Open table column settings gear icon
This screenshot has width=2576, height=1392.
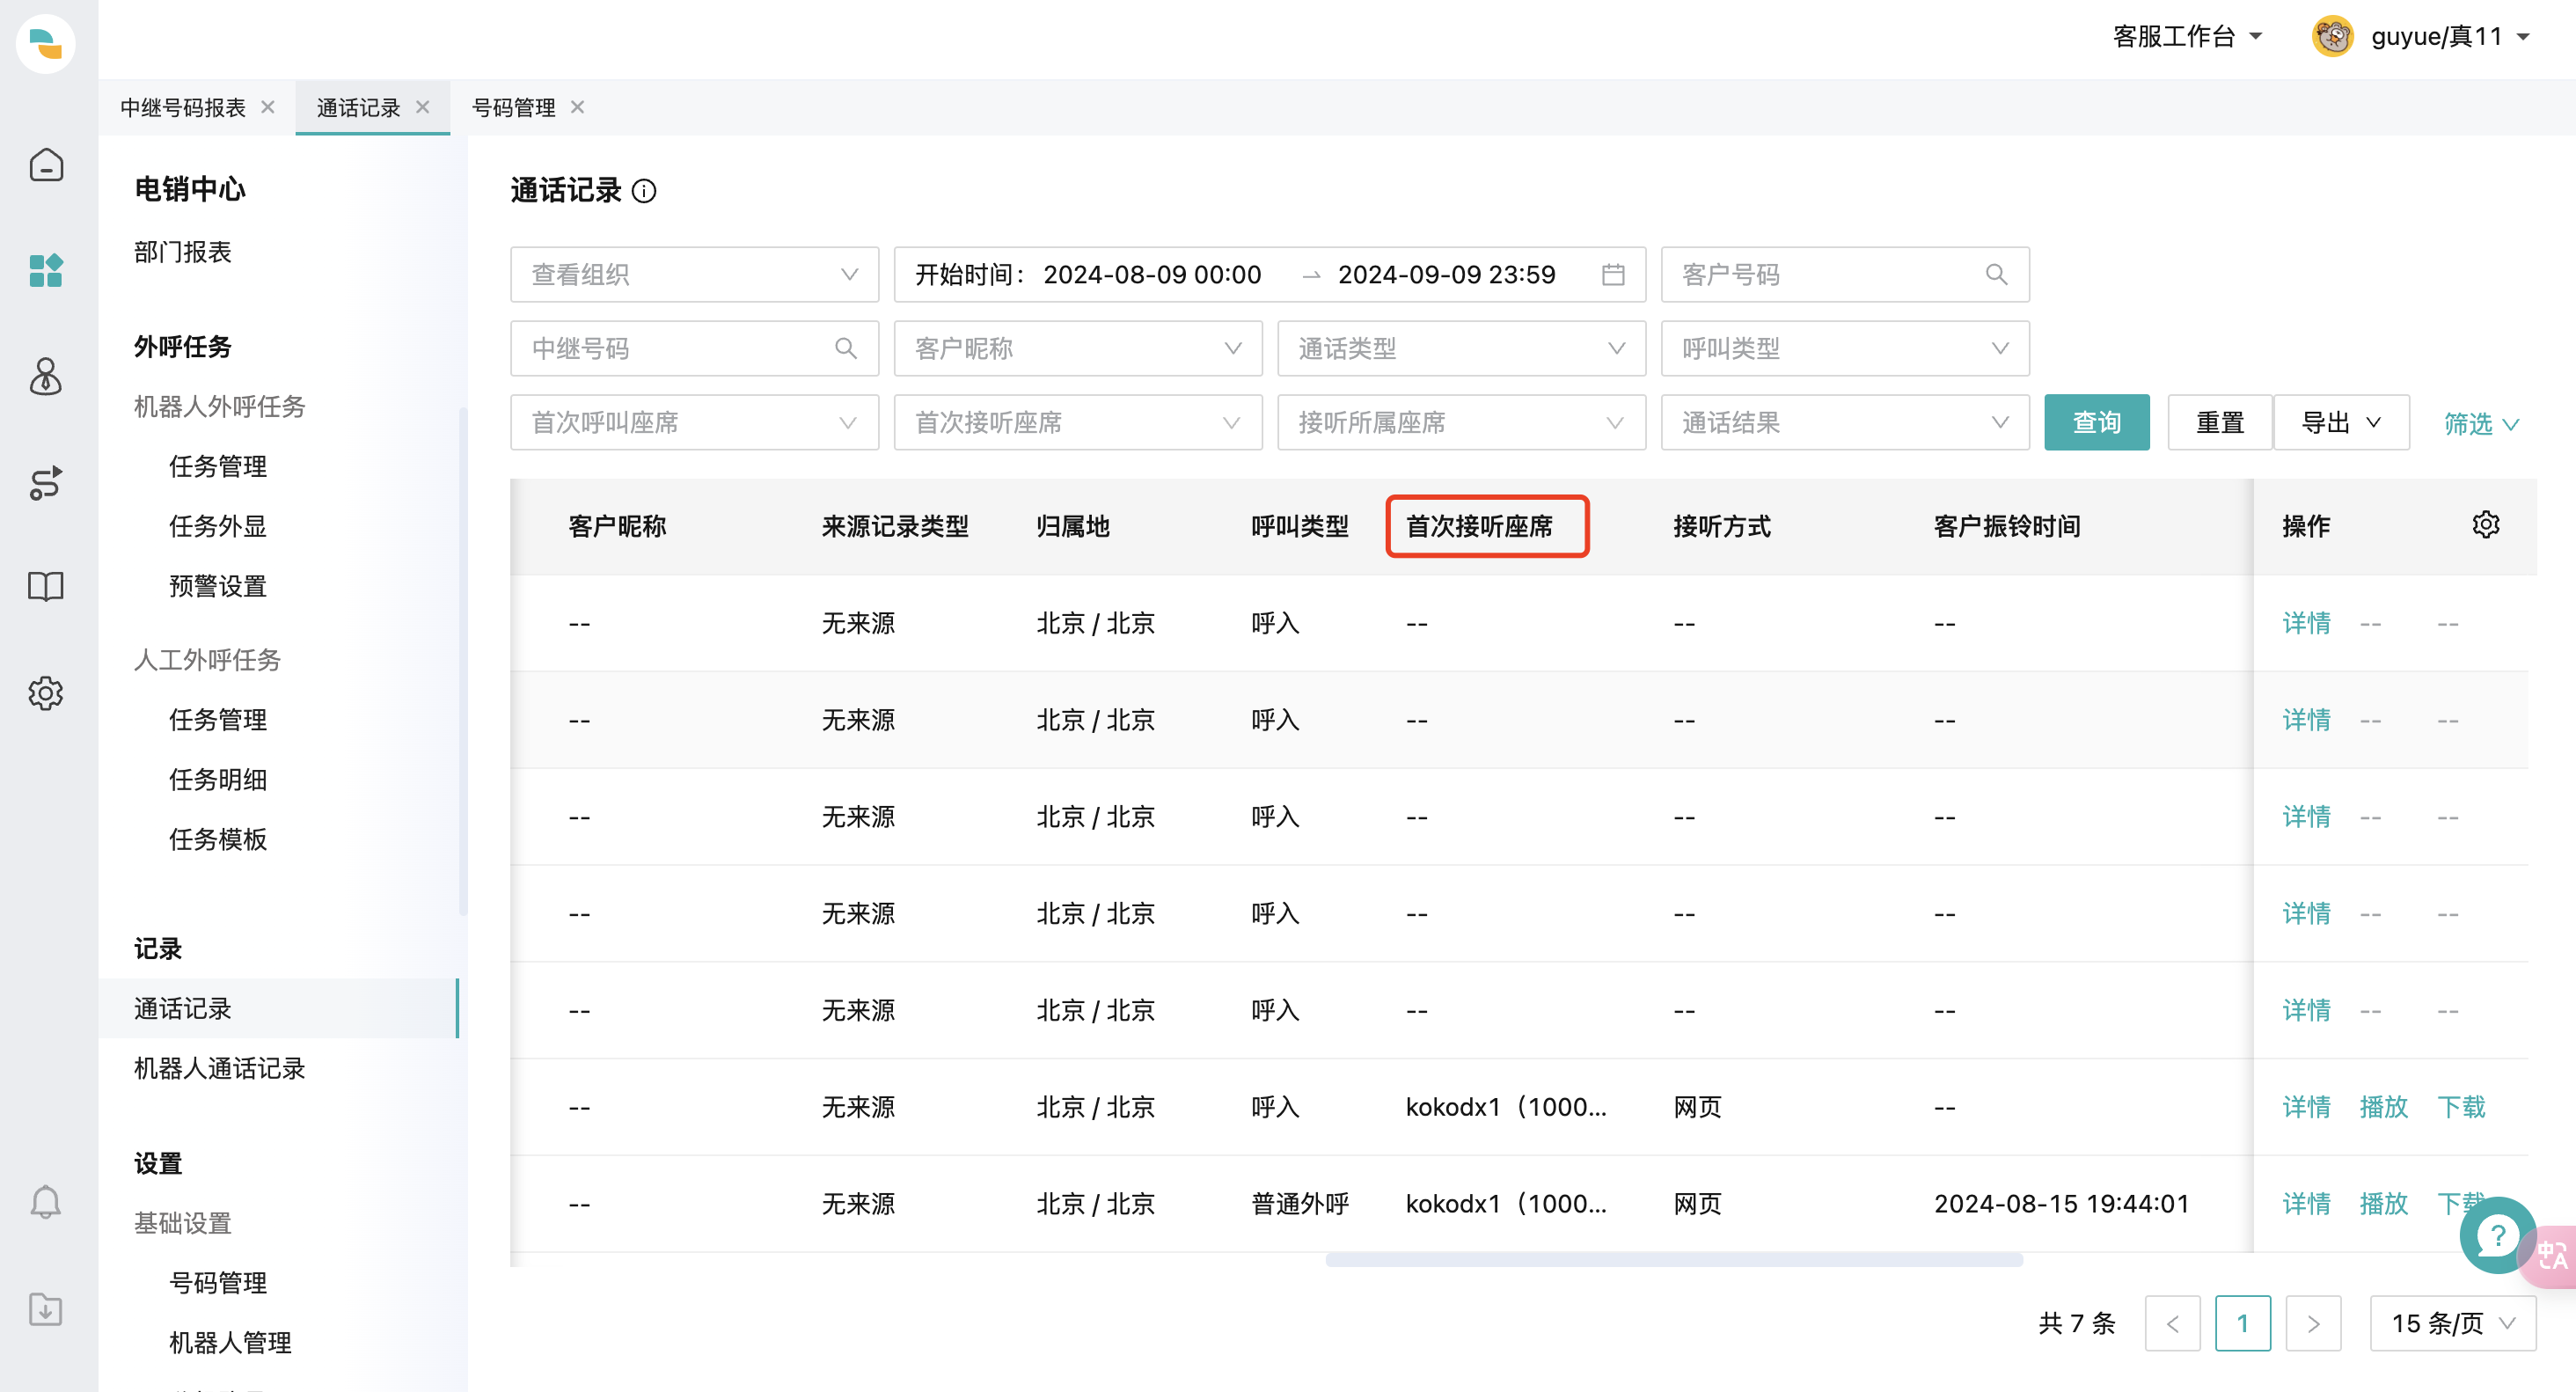2486,525
